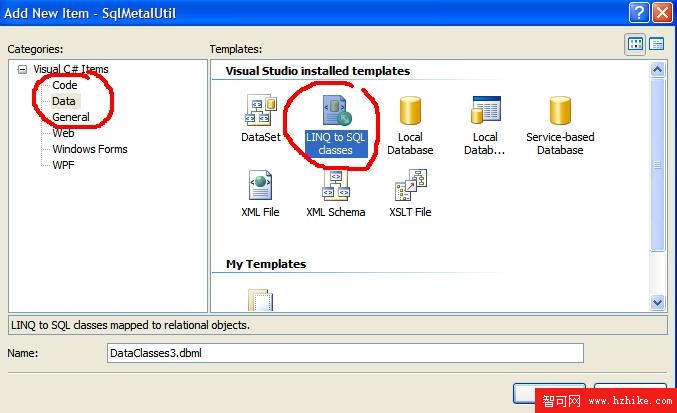Pick the first Local Database template
This screenshot has width=677, height=413.
pos(410,126)
